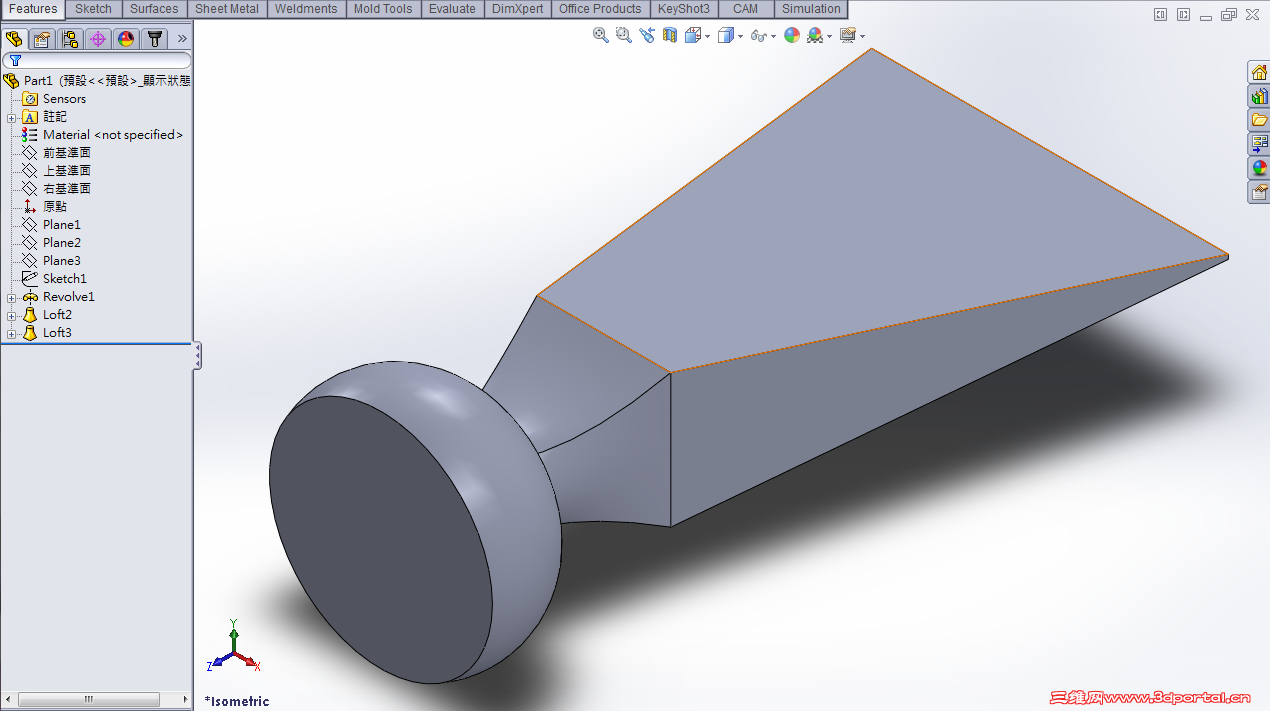The image size is (1270, 711).
Task: Open Display Style dropdown arrow
Action: coord(741,37)
